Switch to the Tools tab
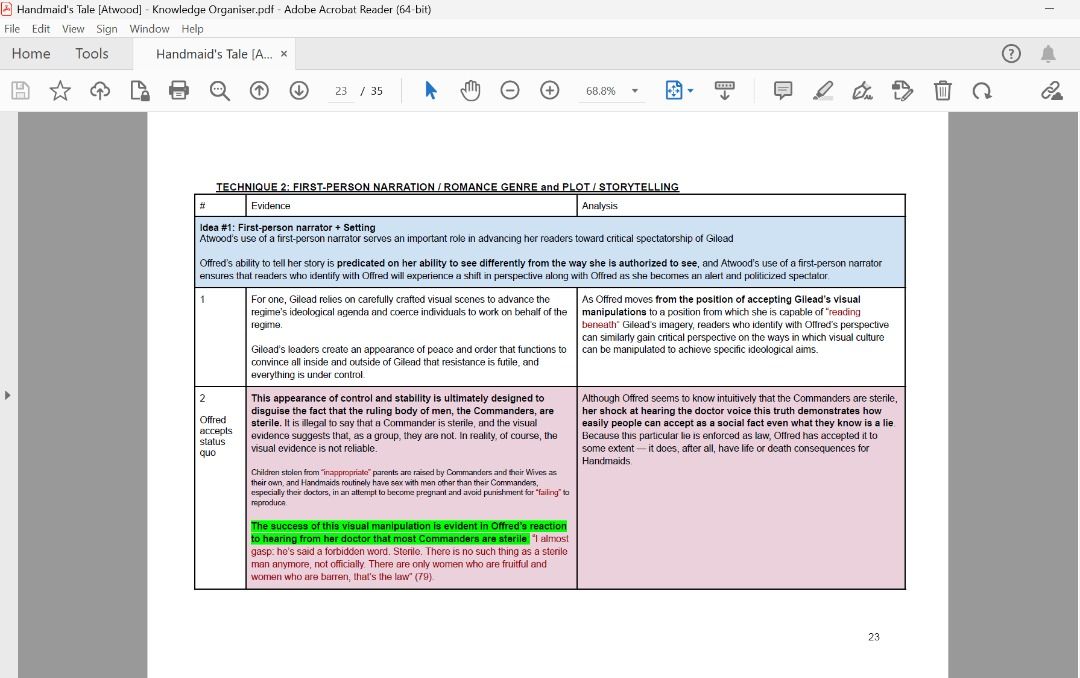This screenshot has width=1080, height=678. click(92, 53)
